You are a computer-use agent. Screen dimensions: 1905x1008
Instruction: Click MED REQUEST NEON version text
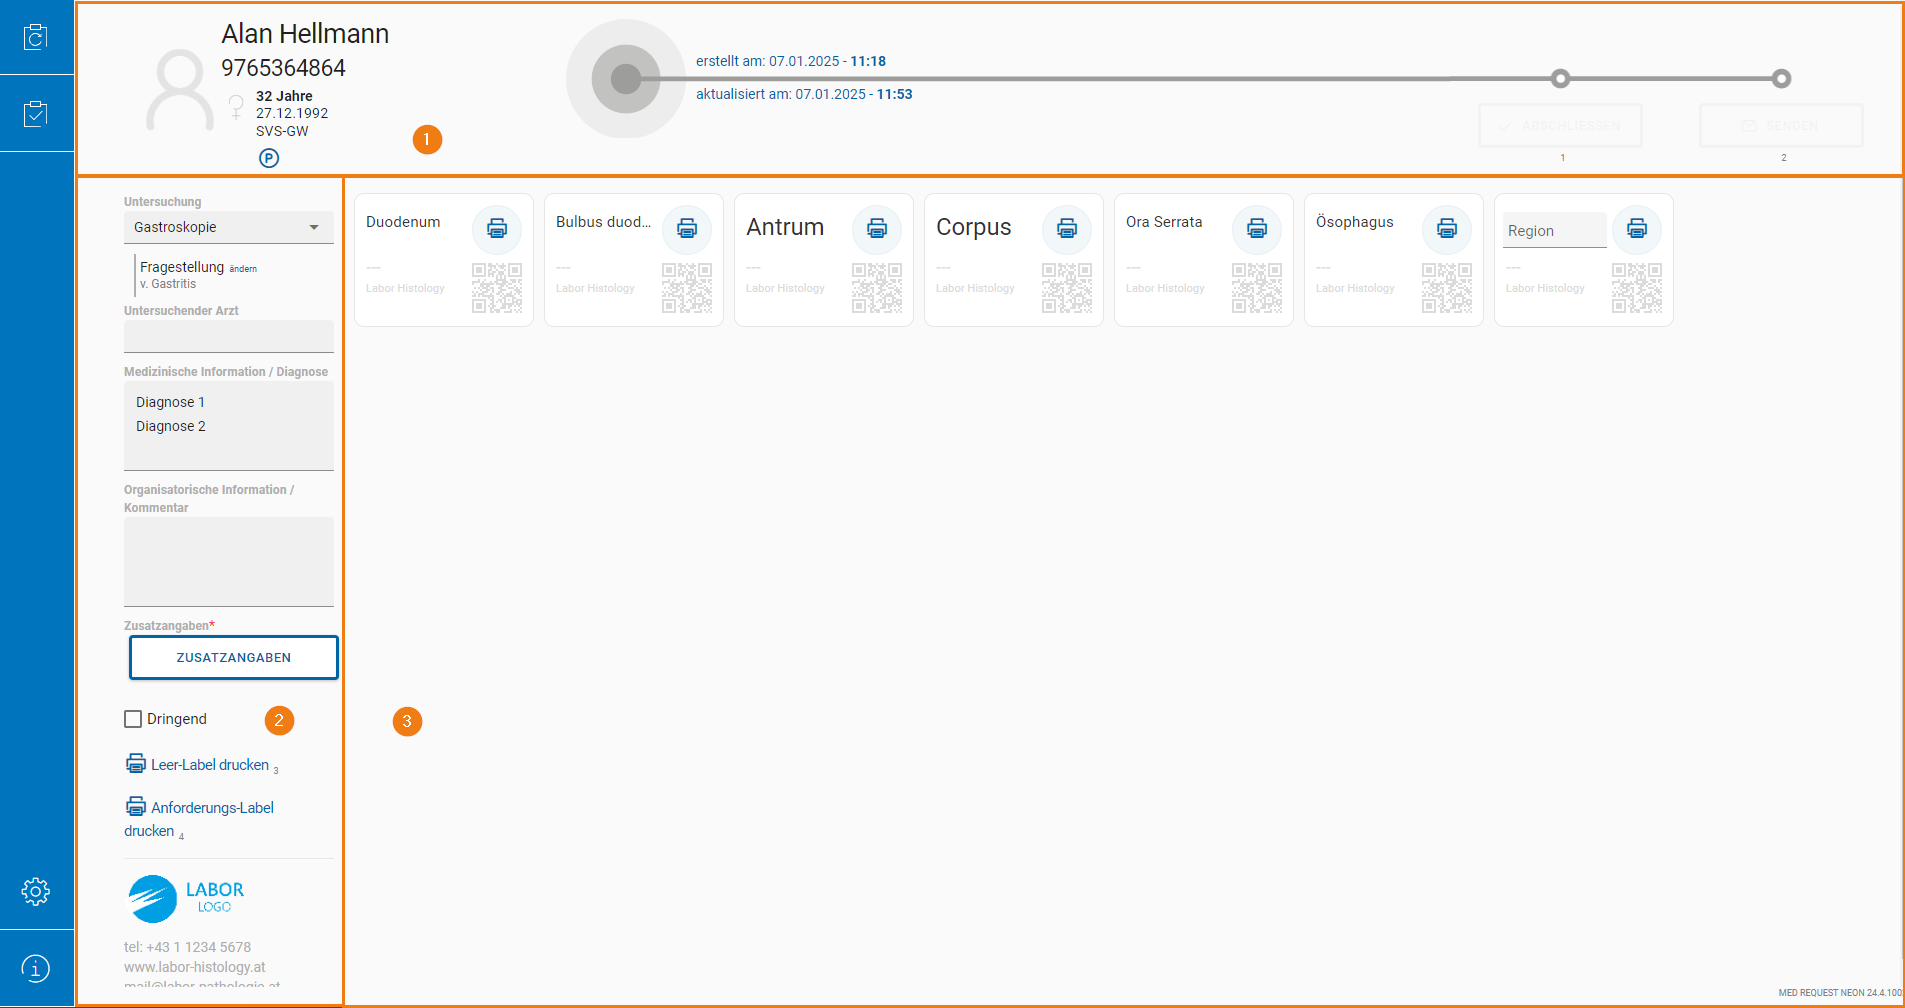1840,993
